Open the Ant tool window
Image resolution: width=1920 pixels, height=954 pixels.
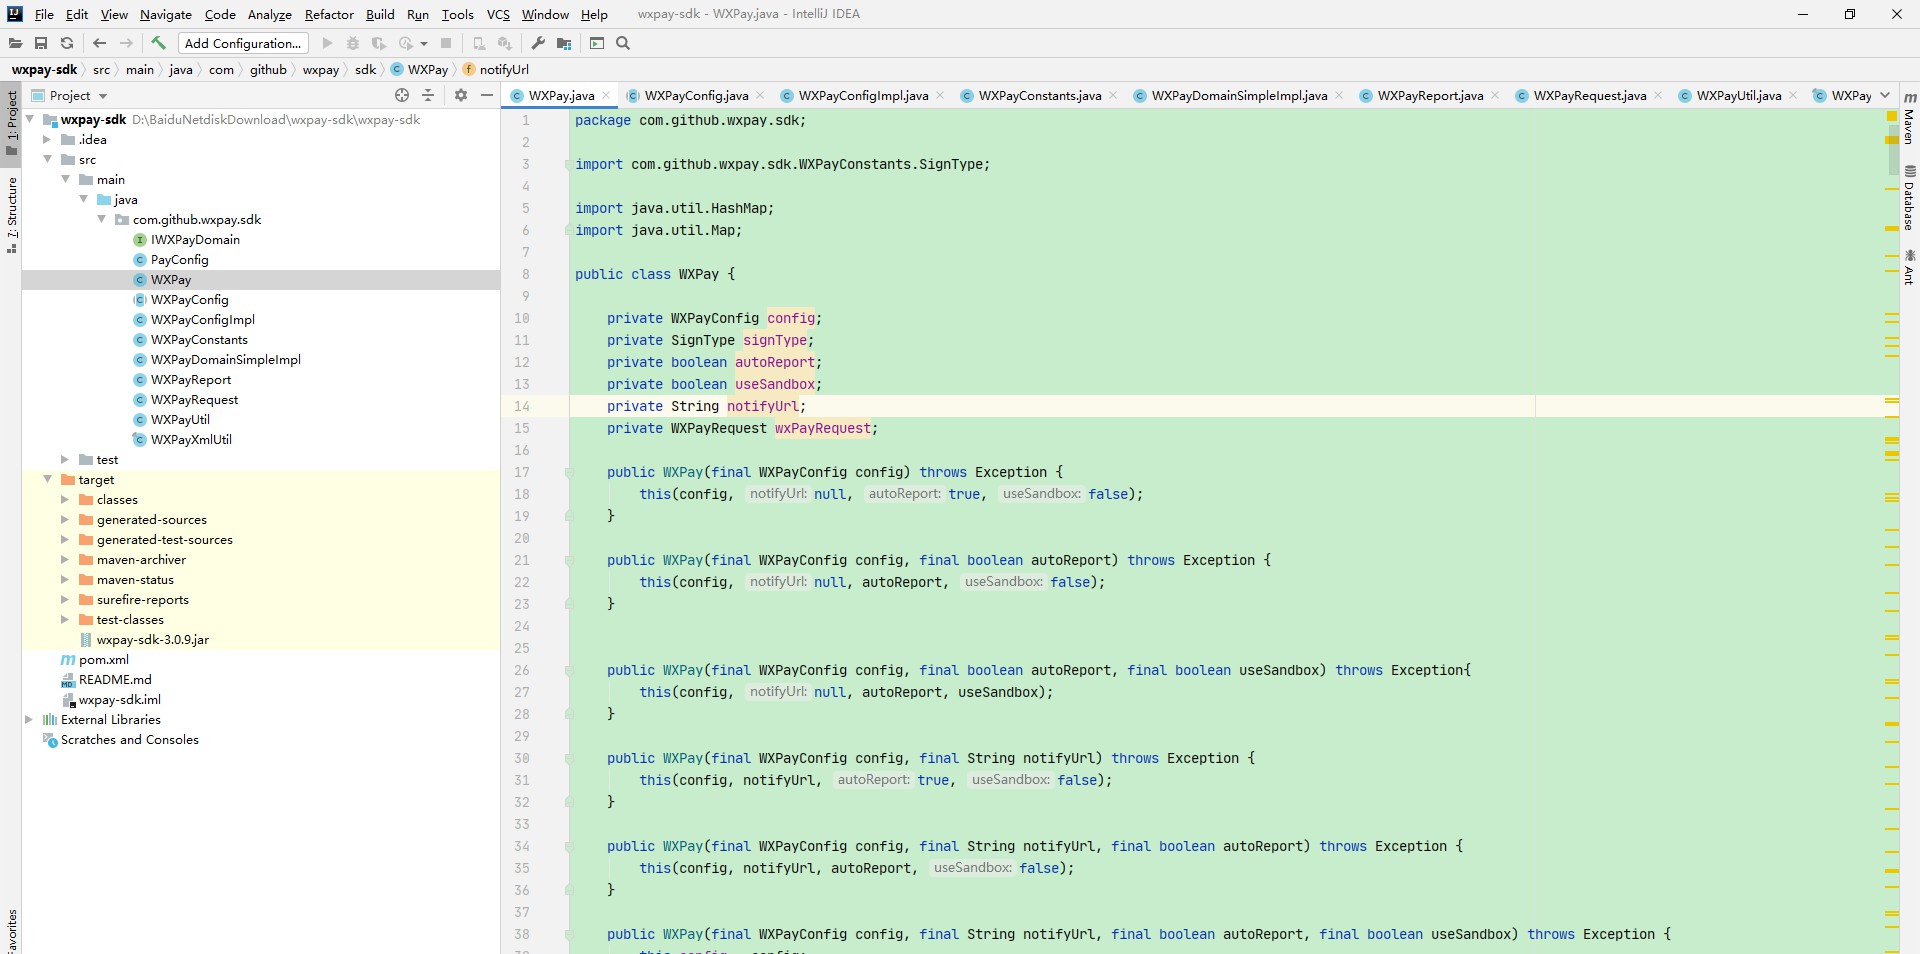1909,267
